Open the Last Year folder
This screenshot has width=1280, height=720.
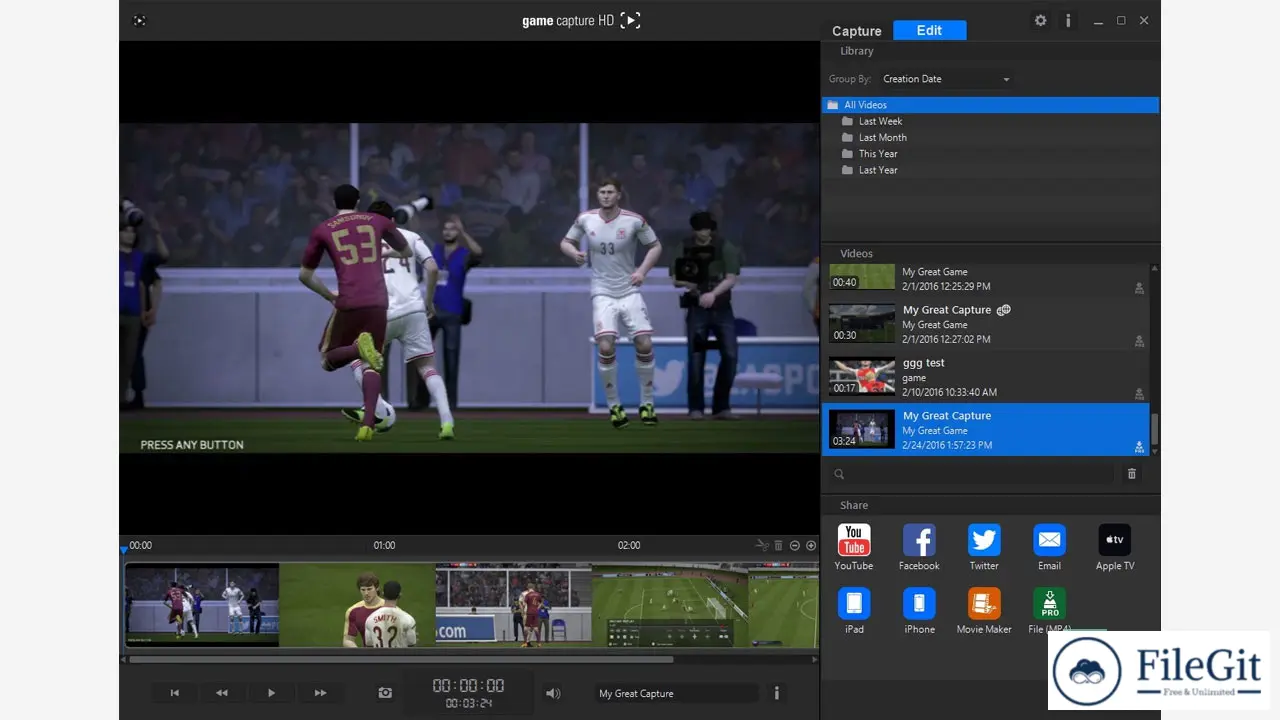tap(878, 170)
